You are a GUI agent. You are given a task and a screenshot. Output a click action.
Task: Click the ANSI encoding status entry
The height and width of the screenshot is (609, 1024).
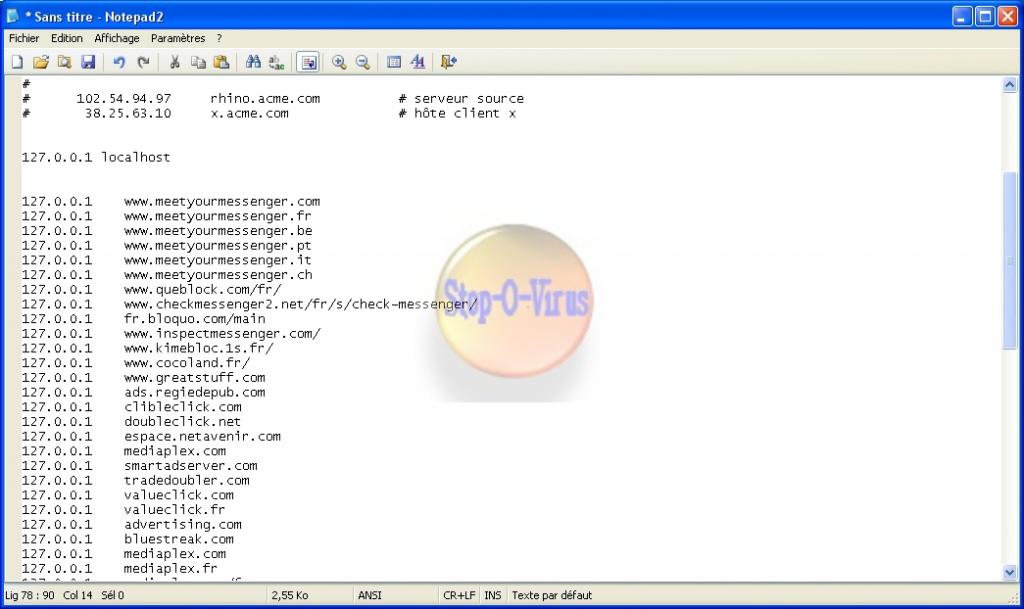click(x=370, y=595)
